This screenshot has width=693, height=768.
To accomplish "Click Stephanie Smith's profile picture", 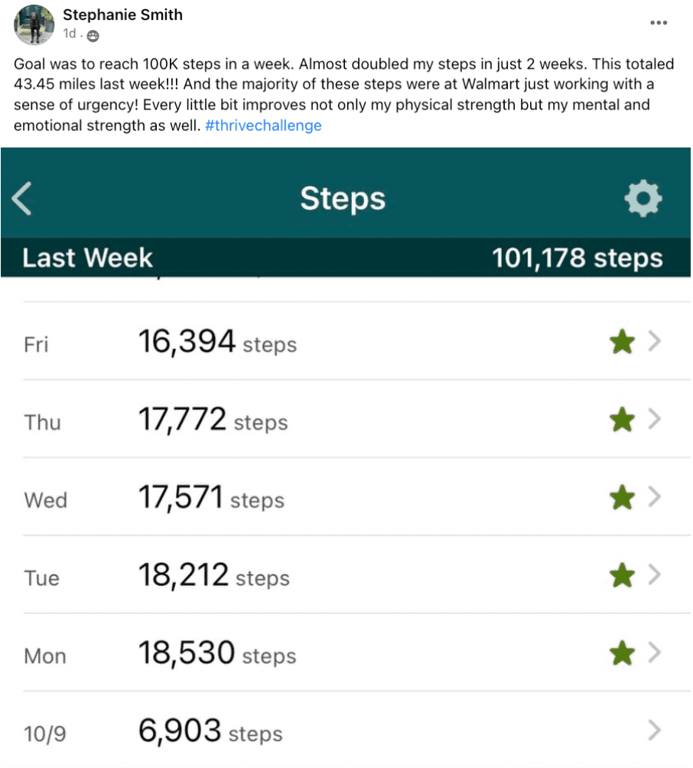I will pos(34,24).
